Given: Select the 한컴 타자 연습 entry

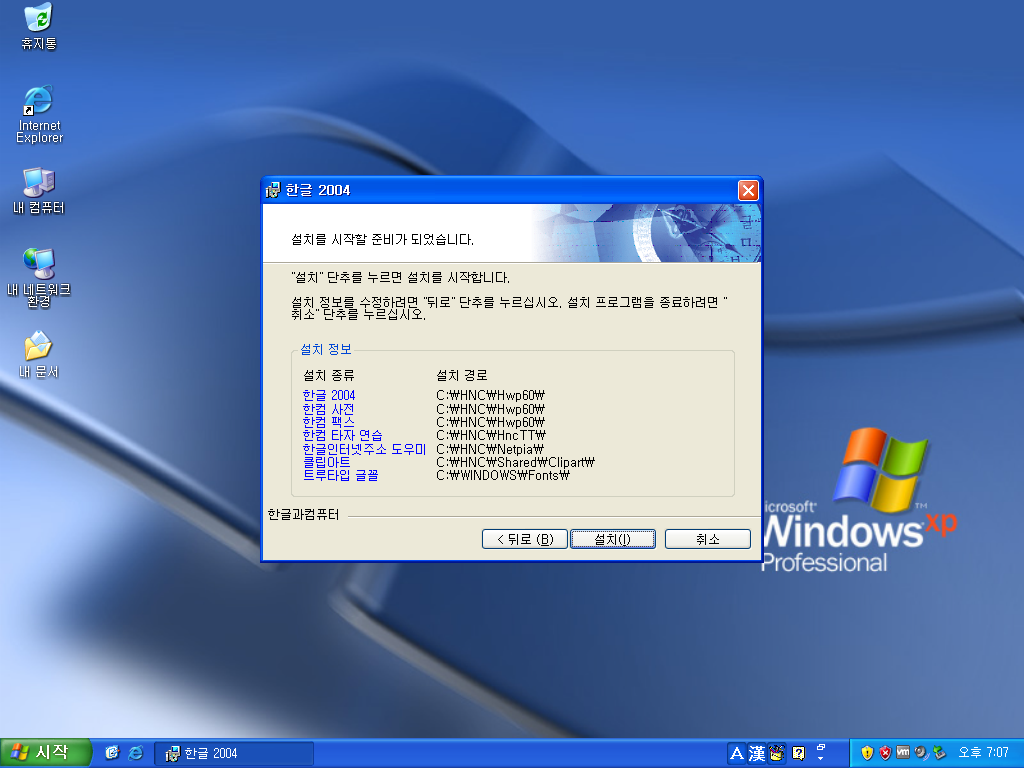Looking at the screenshot, I should tap(342, 435).
